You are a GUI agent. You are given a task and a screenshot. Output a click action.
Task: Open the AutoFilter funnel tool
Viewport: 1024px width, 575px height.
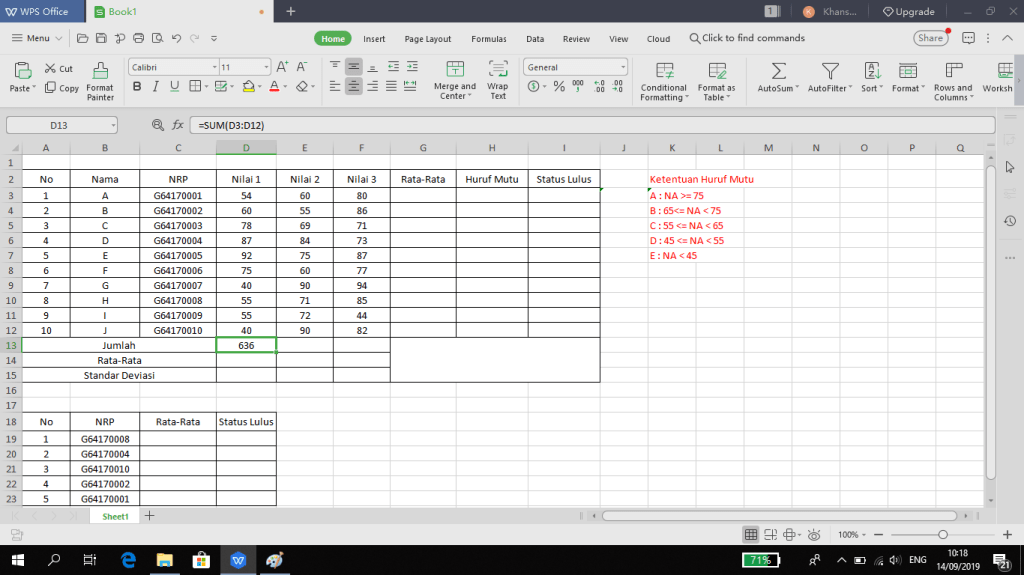coord(829,71)
